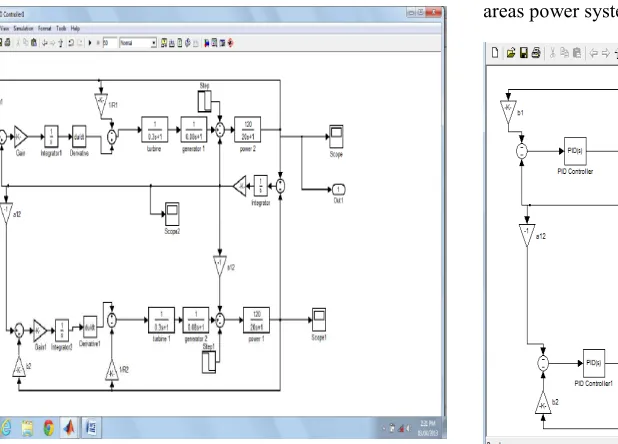The height and width of the screenshot is (444, 618).
Task: Click the Copy icon in Controller window toolbar
Action: tap(26, 43)
